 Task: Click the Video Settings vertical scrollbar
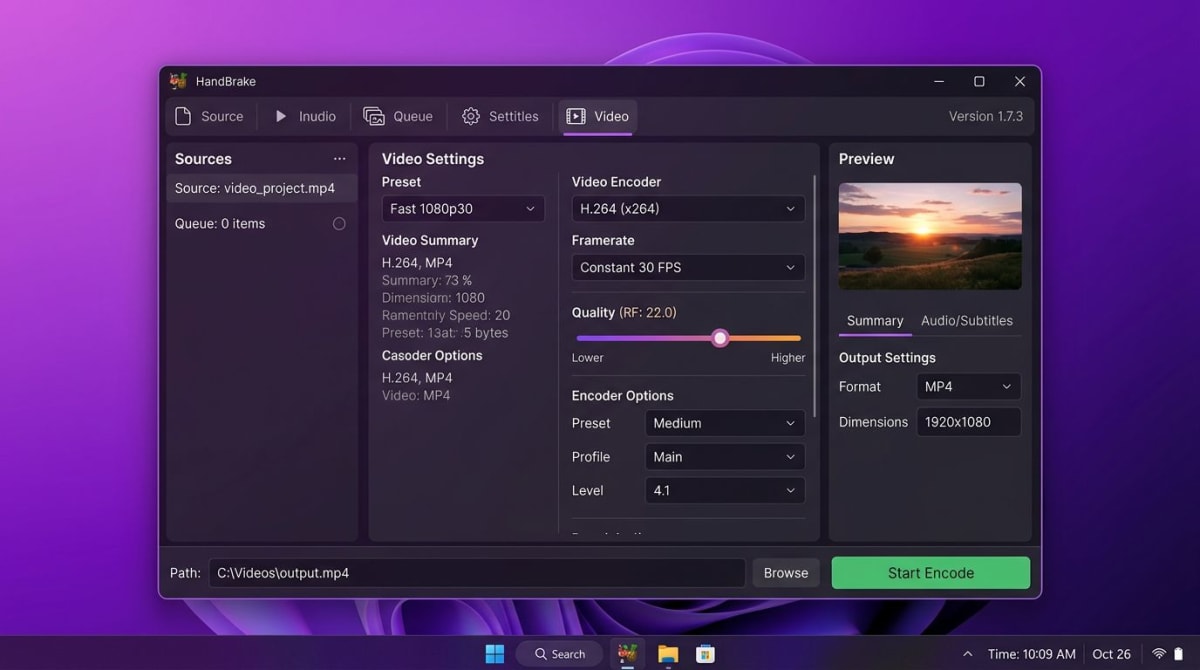pyautogui.click(x=816, y=297)
